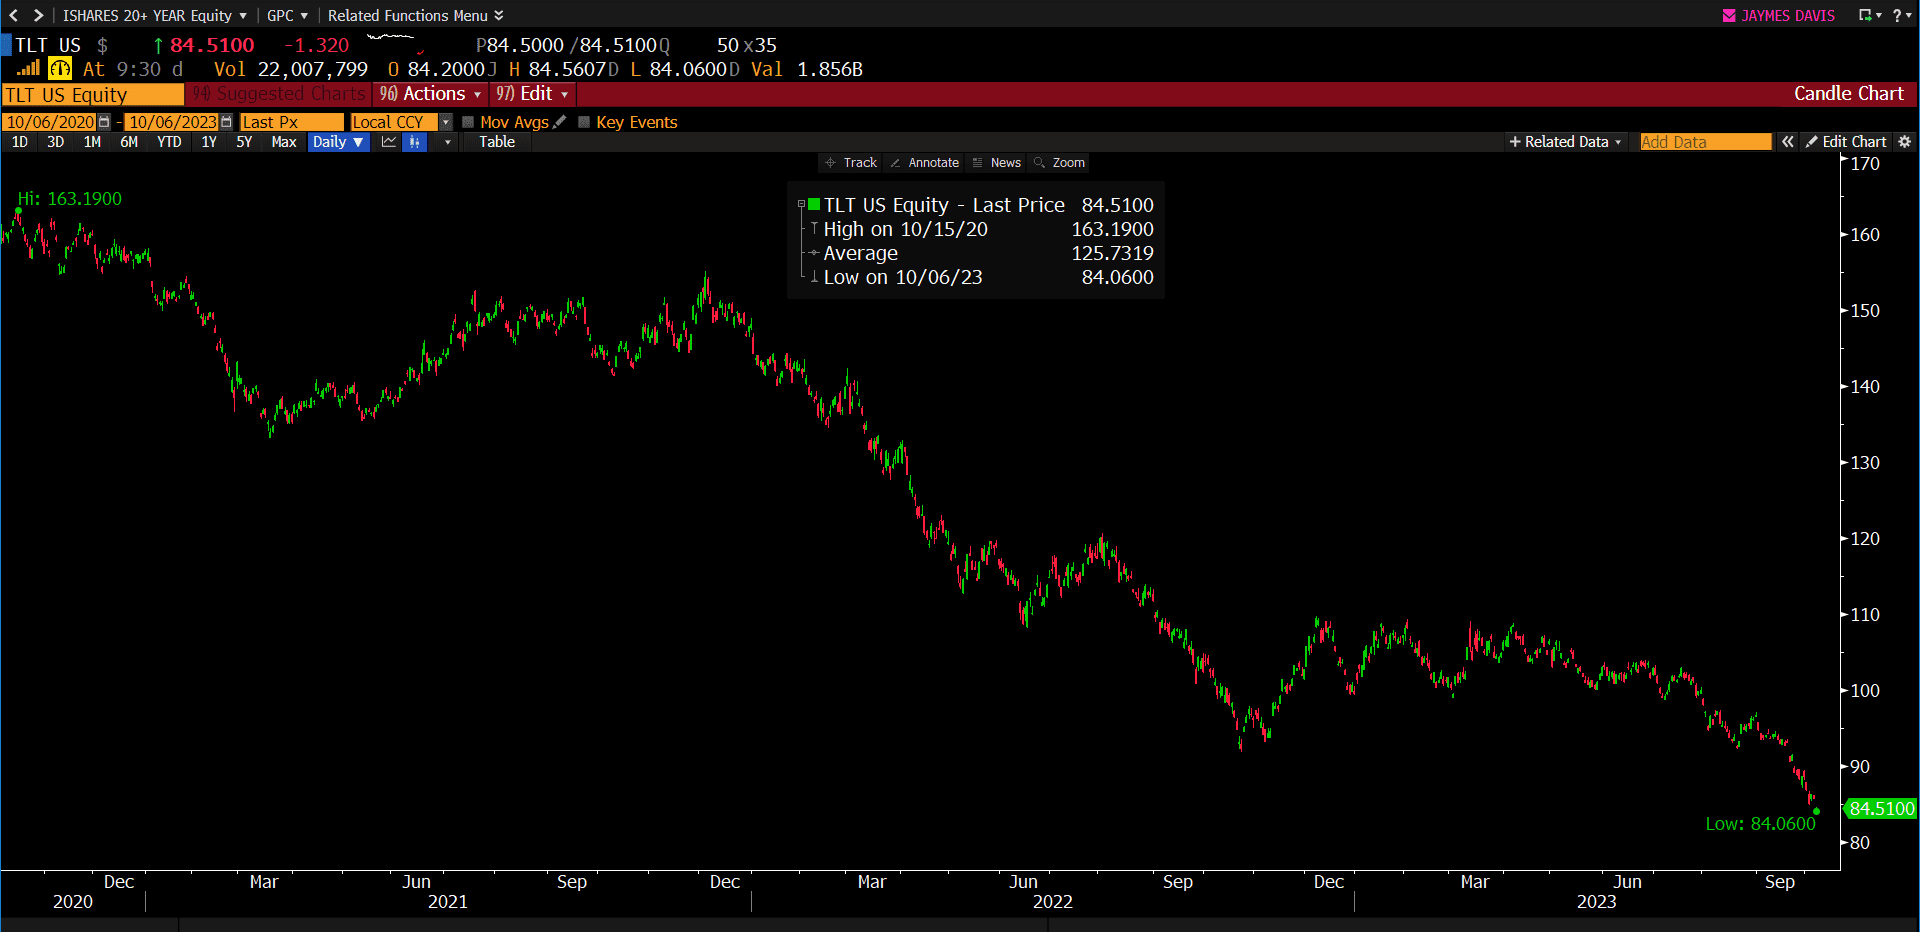Viewport: 1920px width, 932px height.
Task: Open the signal strength bars icon
Action: point(28,69)
